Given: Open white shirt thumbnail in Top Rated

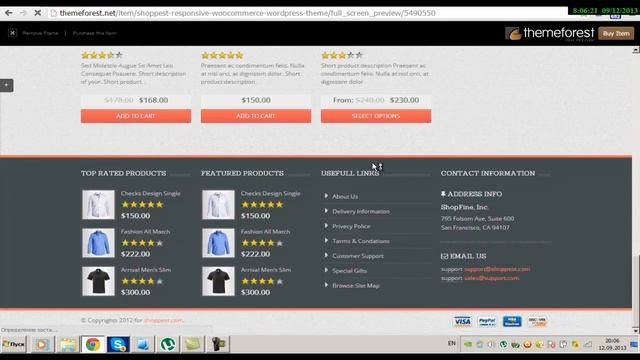Looking at the screenshot, I should [x=98, y=204].
